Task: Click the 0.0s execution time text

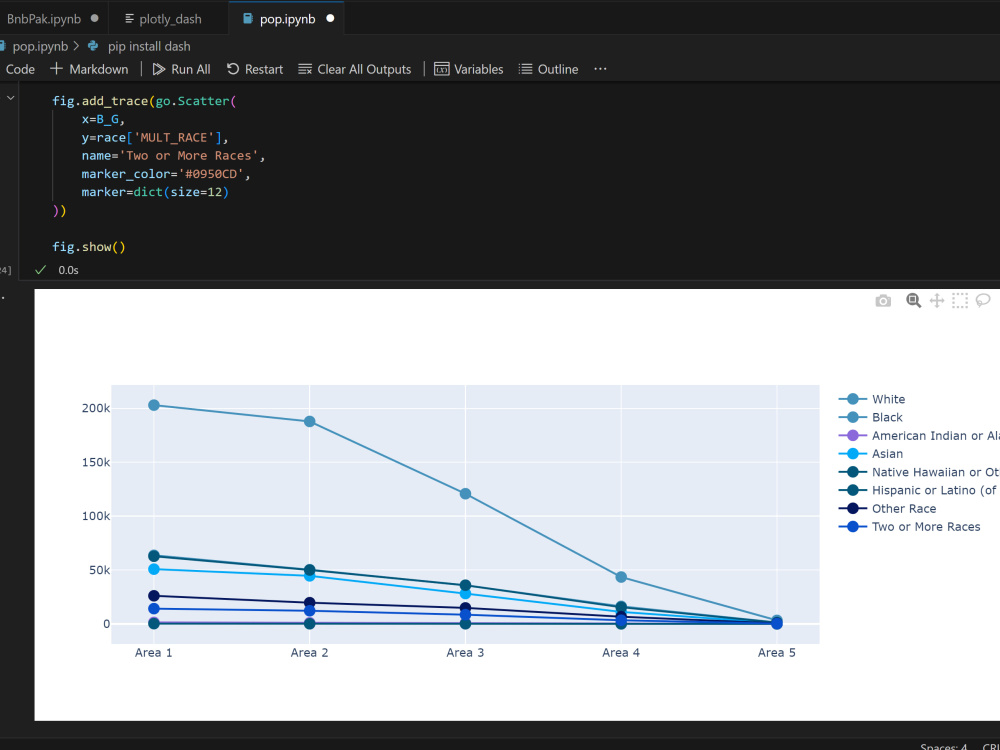Action: pos(68,270)
